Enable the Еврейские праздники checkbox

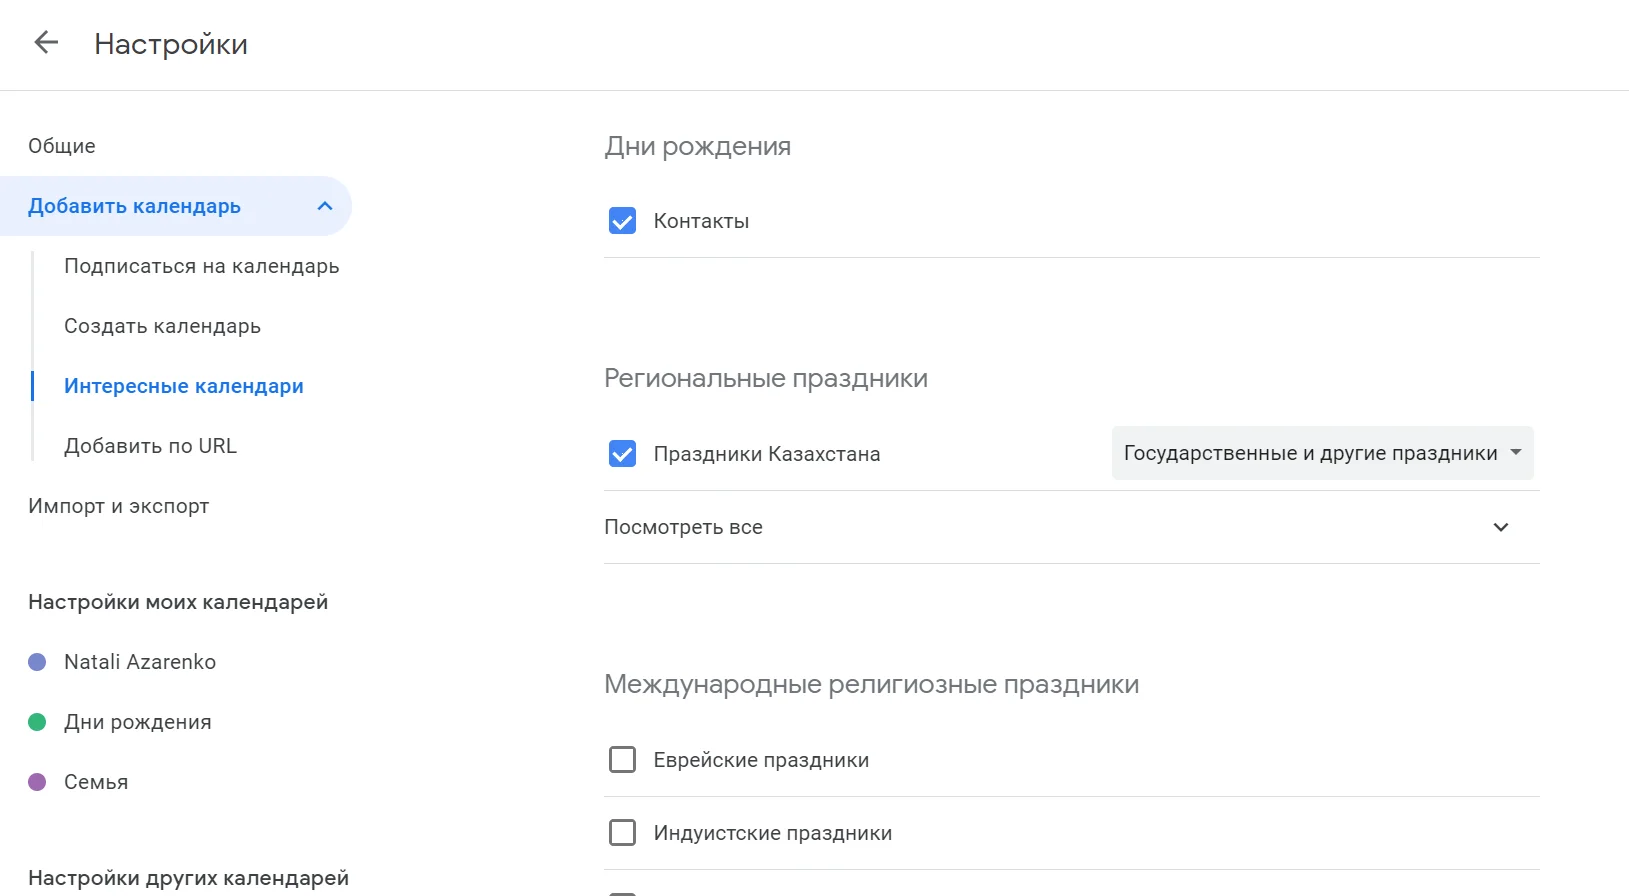[622, 760]
